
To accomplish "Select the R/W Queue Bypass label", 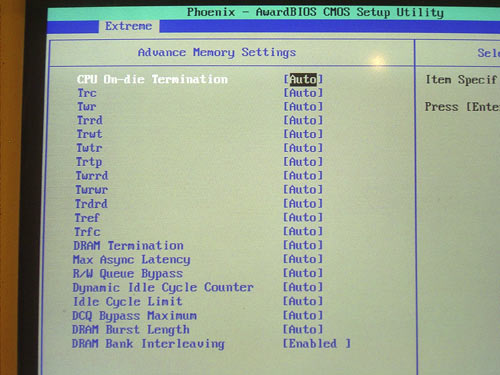I will [x=128, y=274].
